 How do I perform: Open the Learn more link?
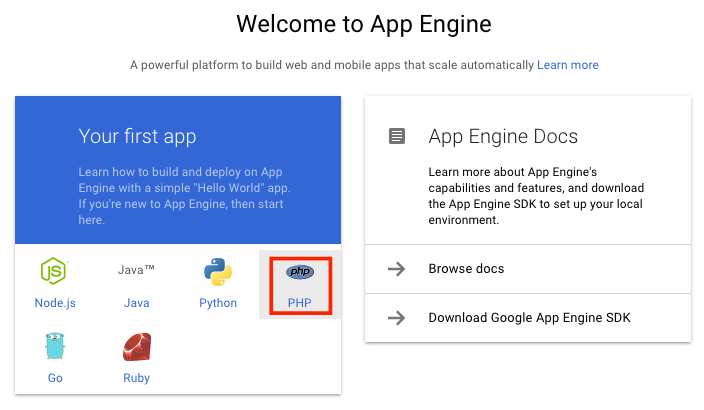568,65
